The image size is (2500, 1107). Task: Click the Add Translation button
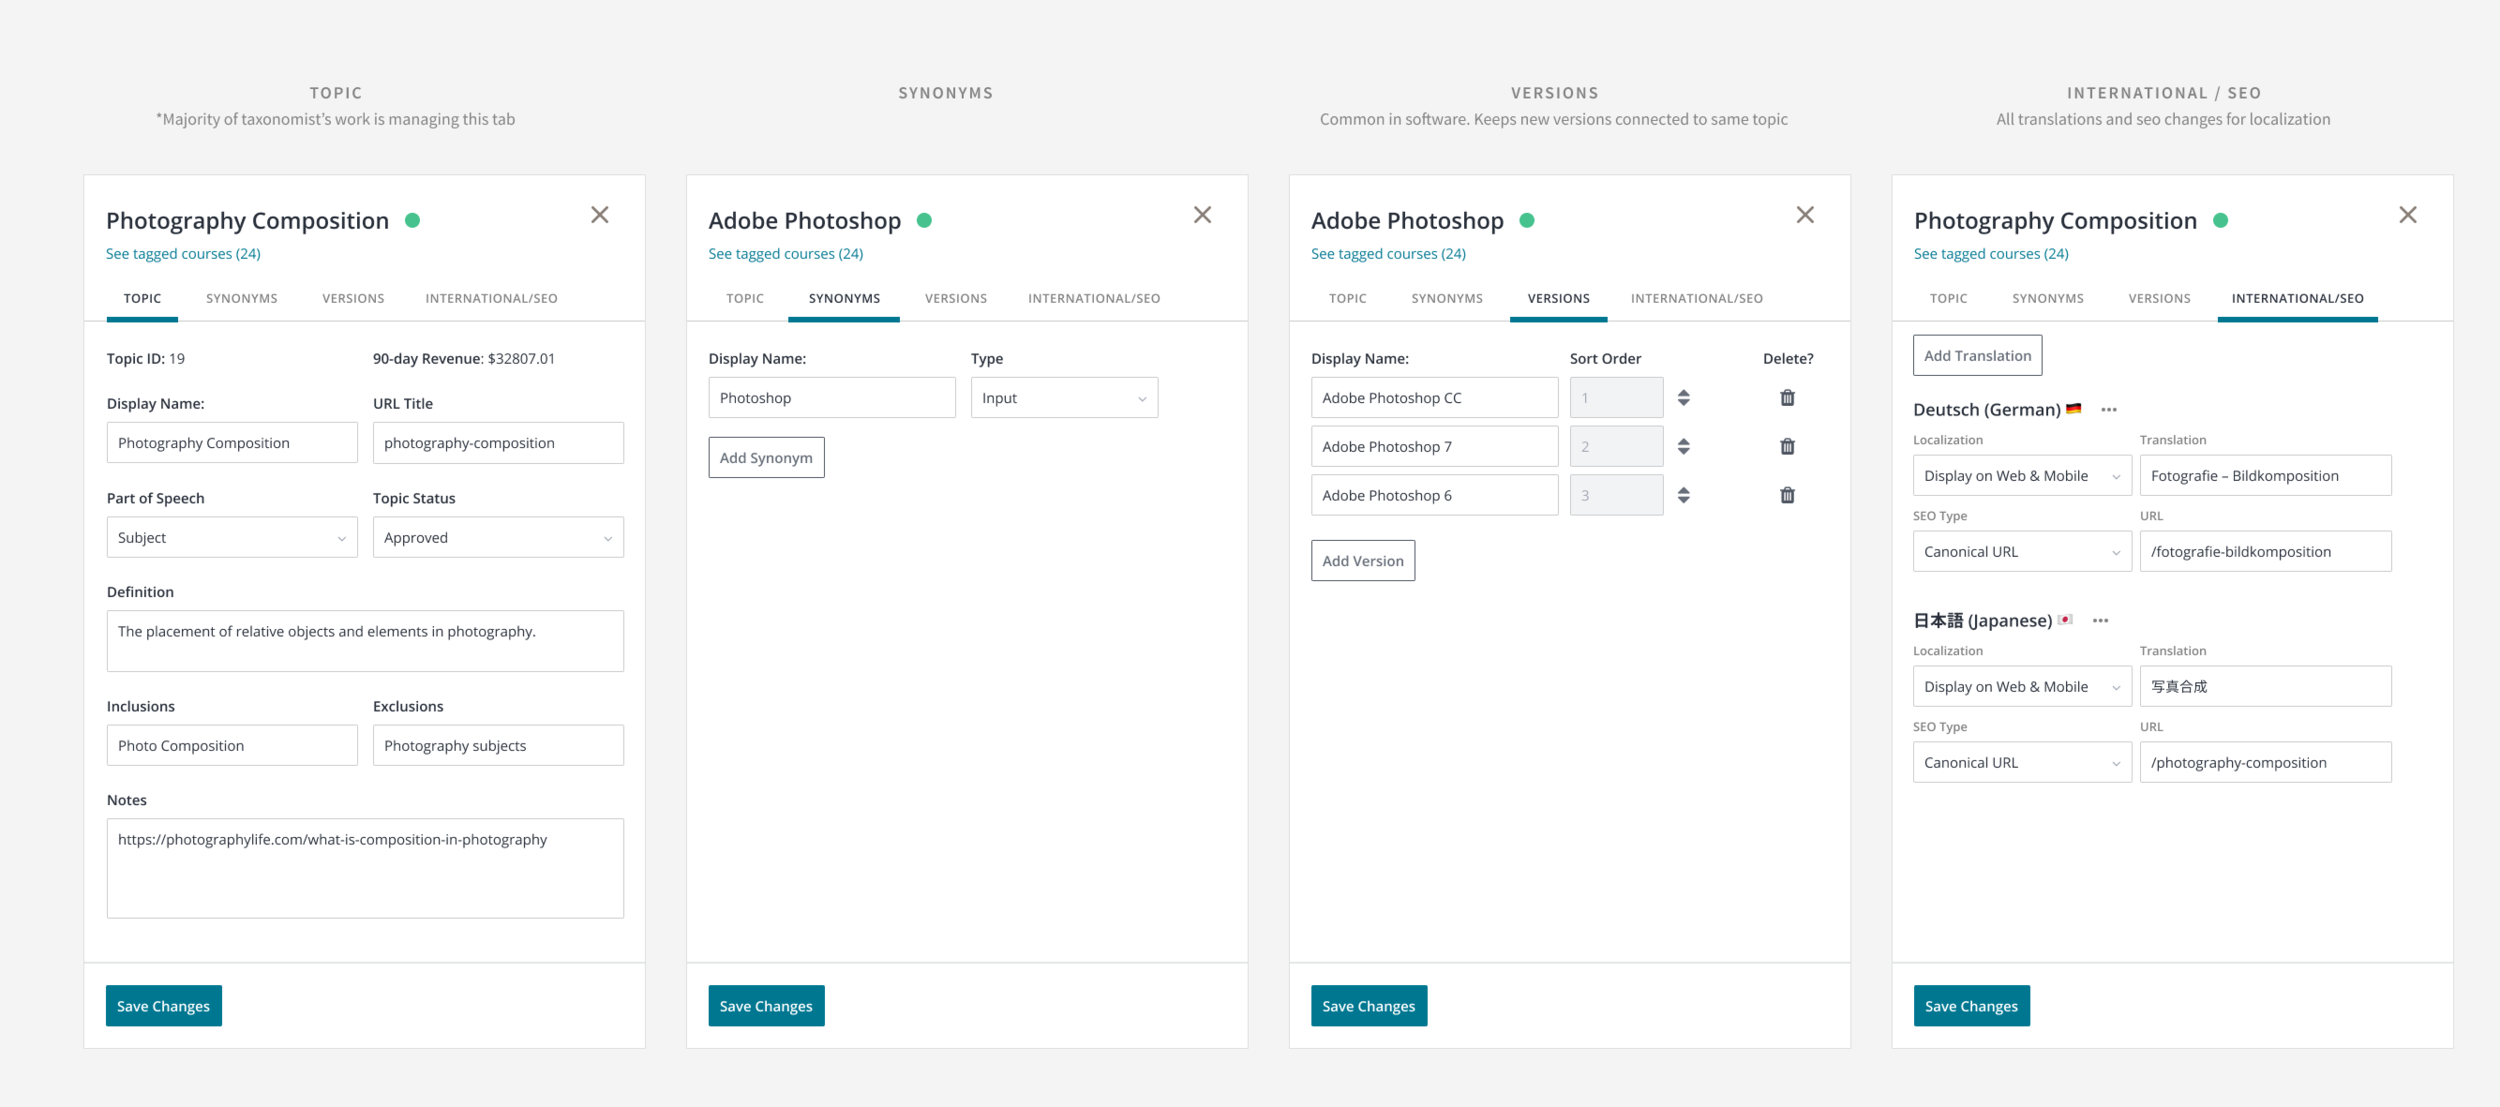pos(1978,356)
